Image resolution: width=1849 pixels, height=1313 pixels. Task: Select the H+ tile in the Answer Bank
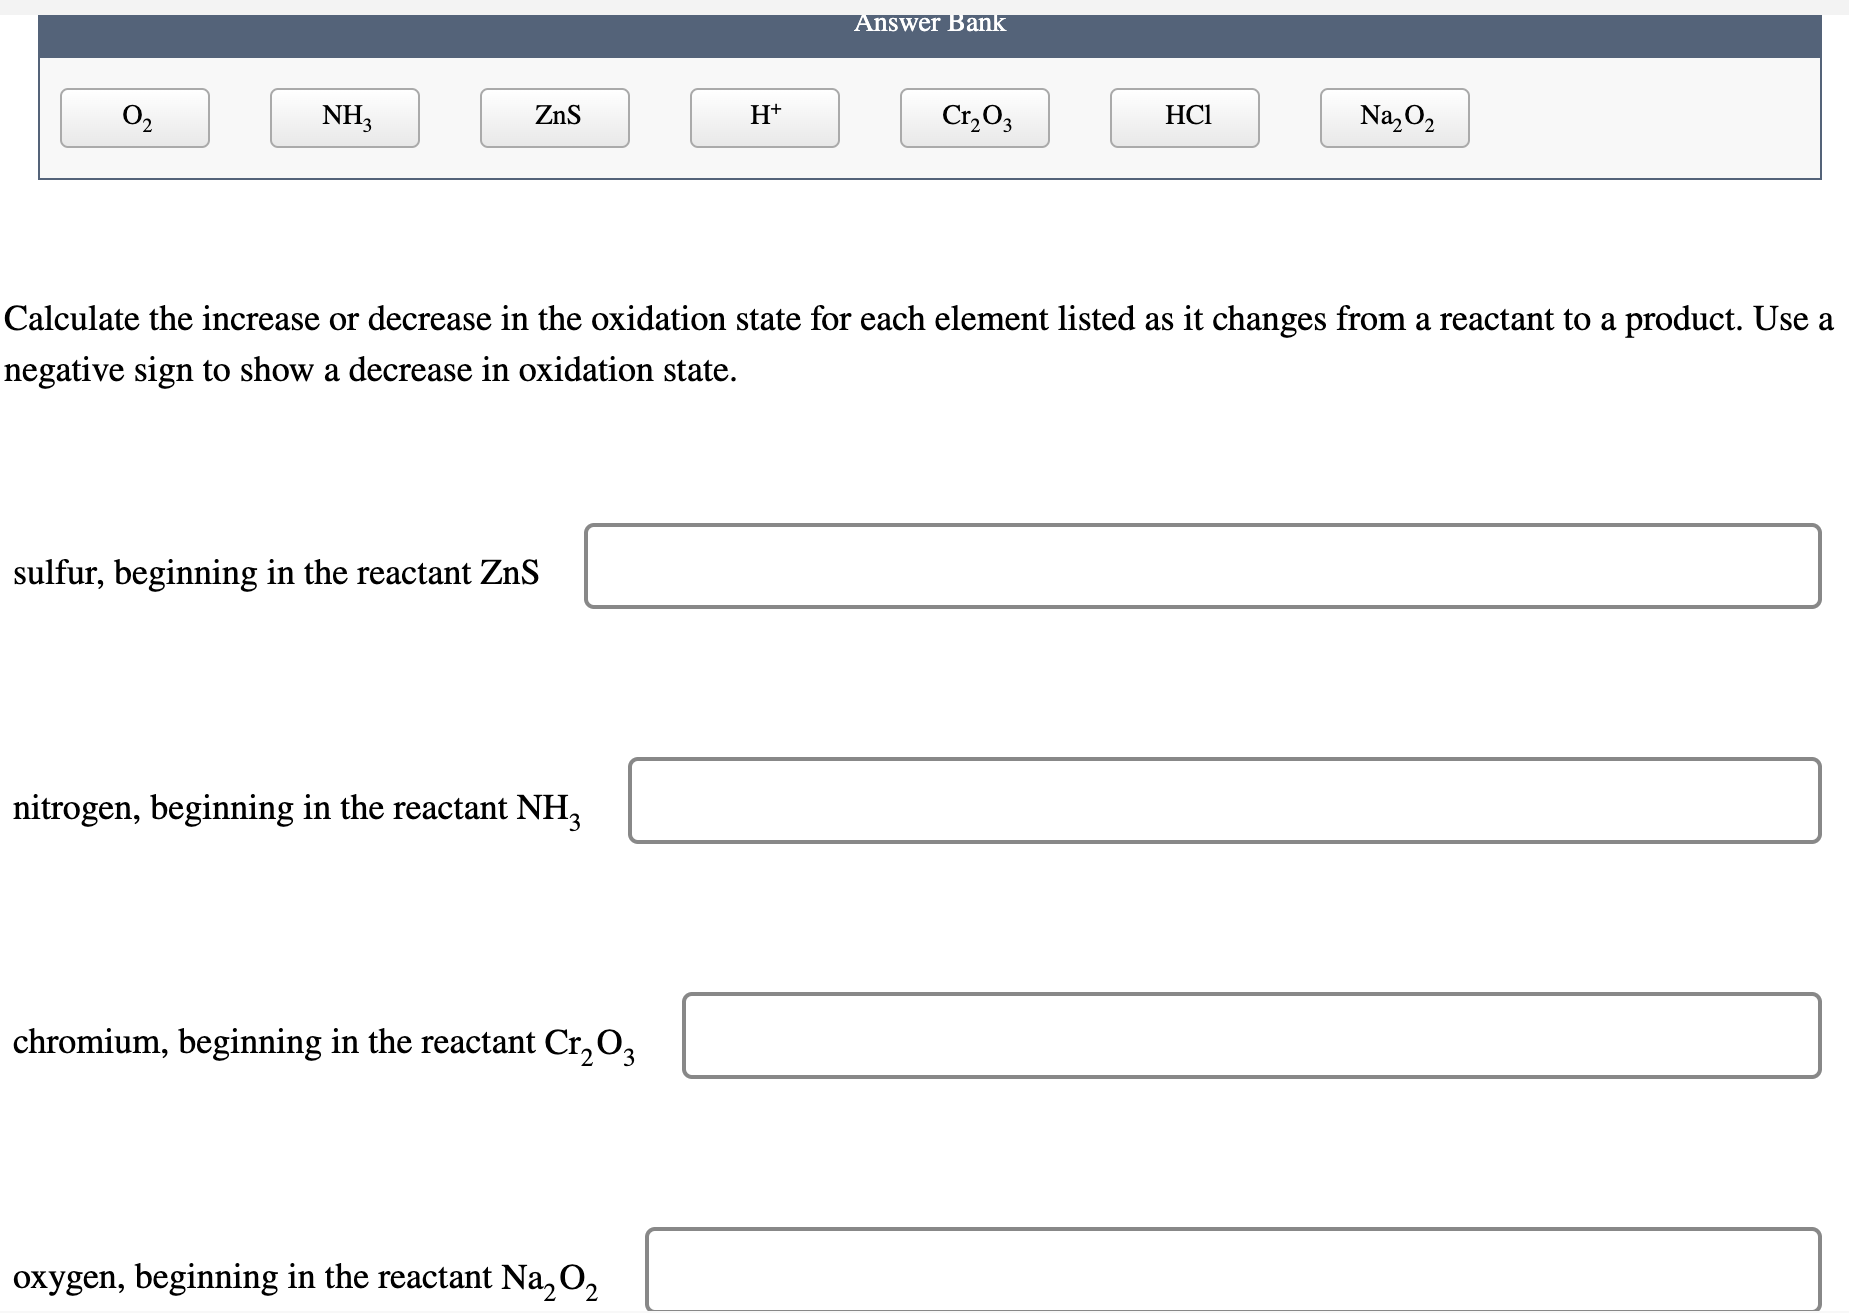[x=764, y=117]
